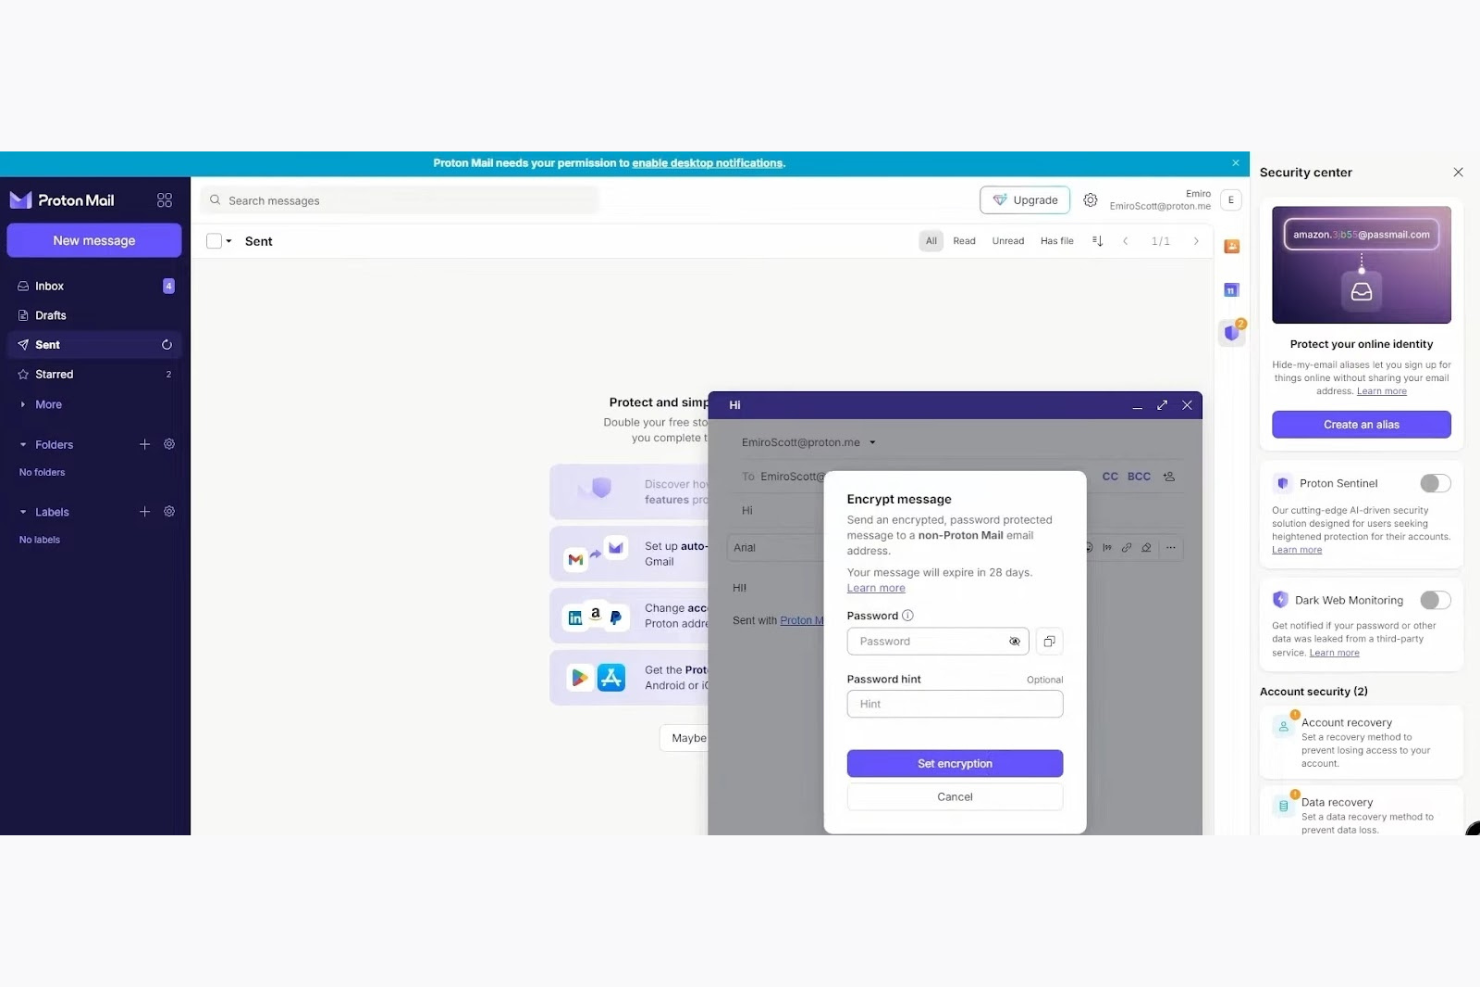
Task: Open Learn more link in Encrypt message dialog
Action: tap(876, 588)
